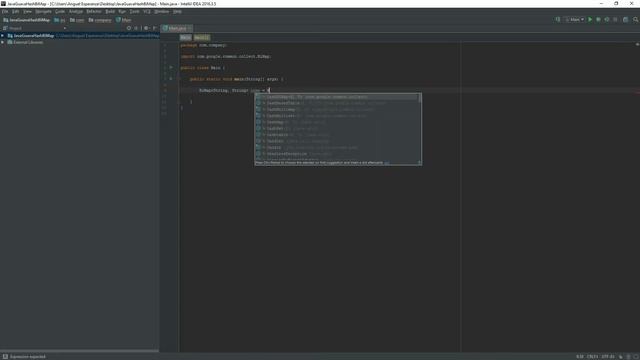Viewport: 640px width, 360px height.
Task: Open Project Structure icon in top toolbar
Action: tap(625, 20)
